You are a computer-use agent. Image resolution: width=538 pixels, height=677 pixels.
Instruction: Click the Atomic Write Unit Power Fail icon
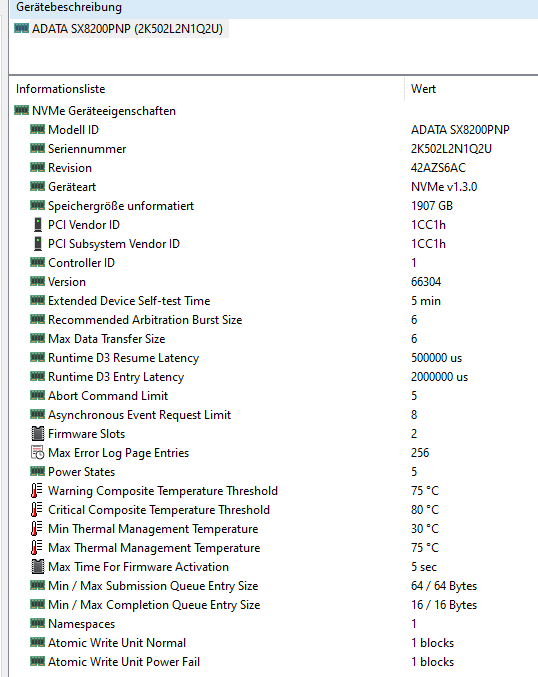(38, 661)
